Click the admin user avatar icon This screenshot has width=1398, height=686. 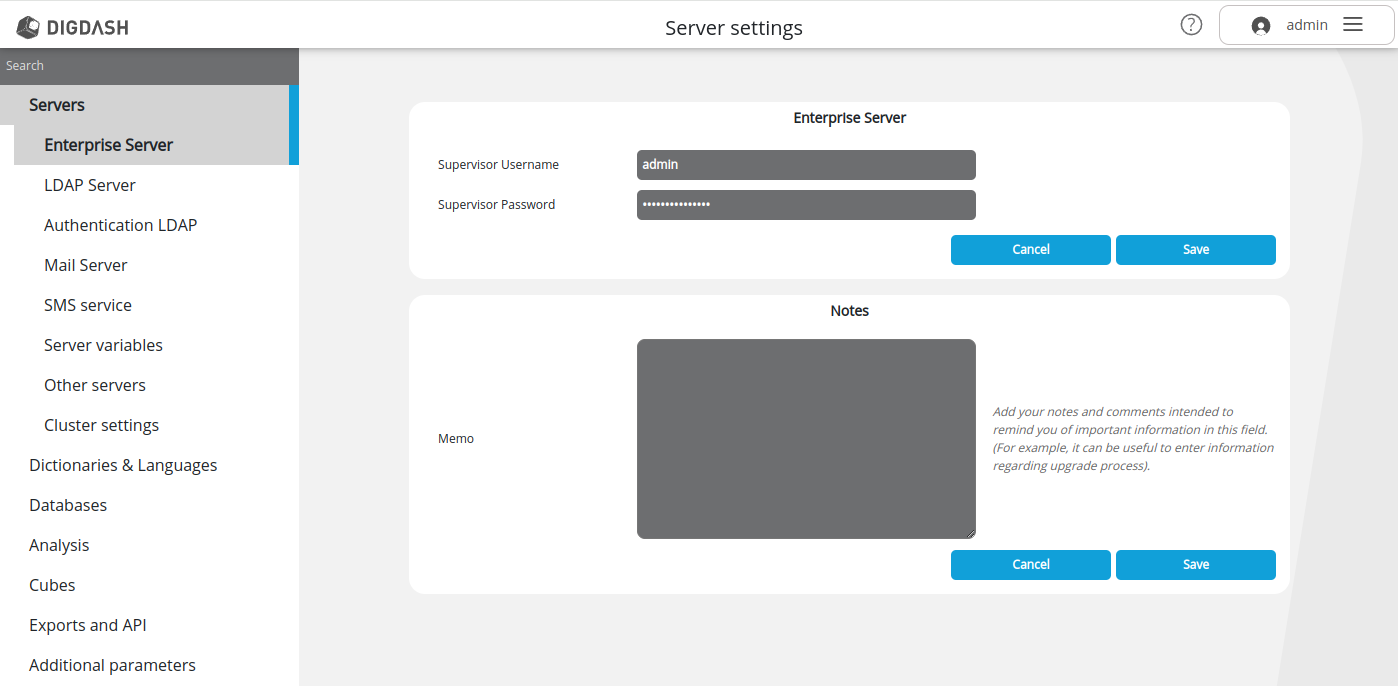tap(1262, 24)
